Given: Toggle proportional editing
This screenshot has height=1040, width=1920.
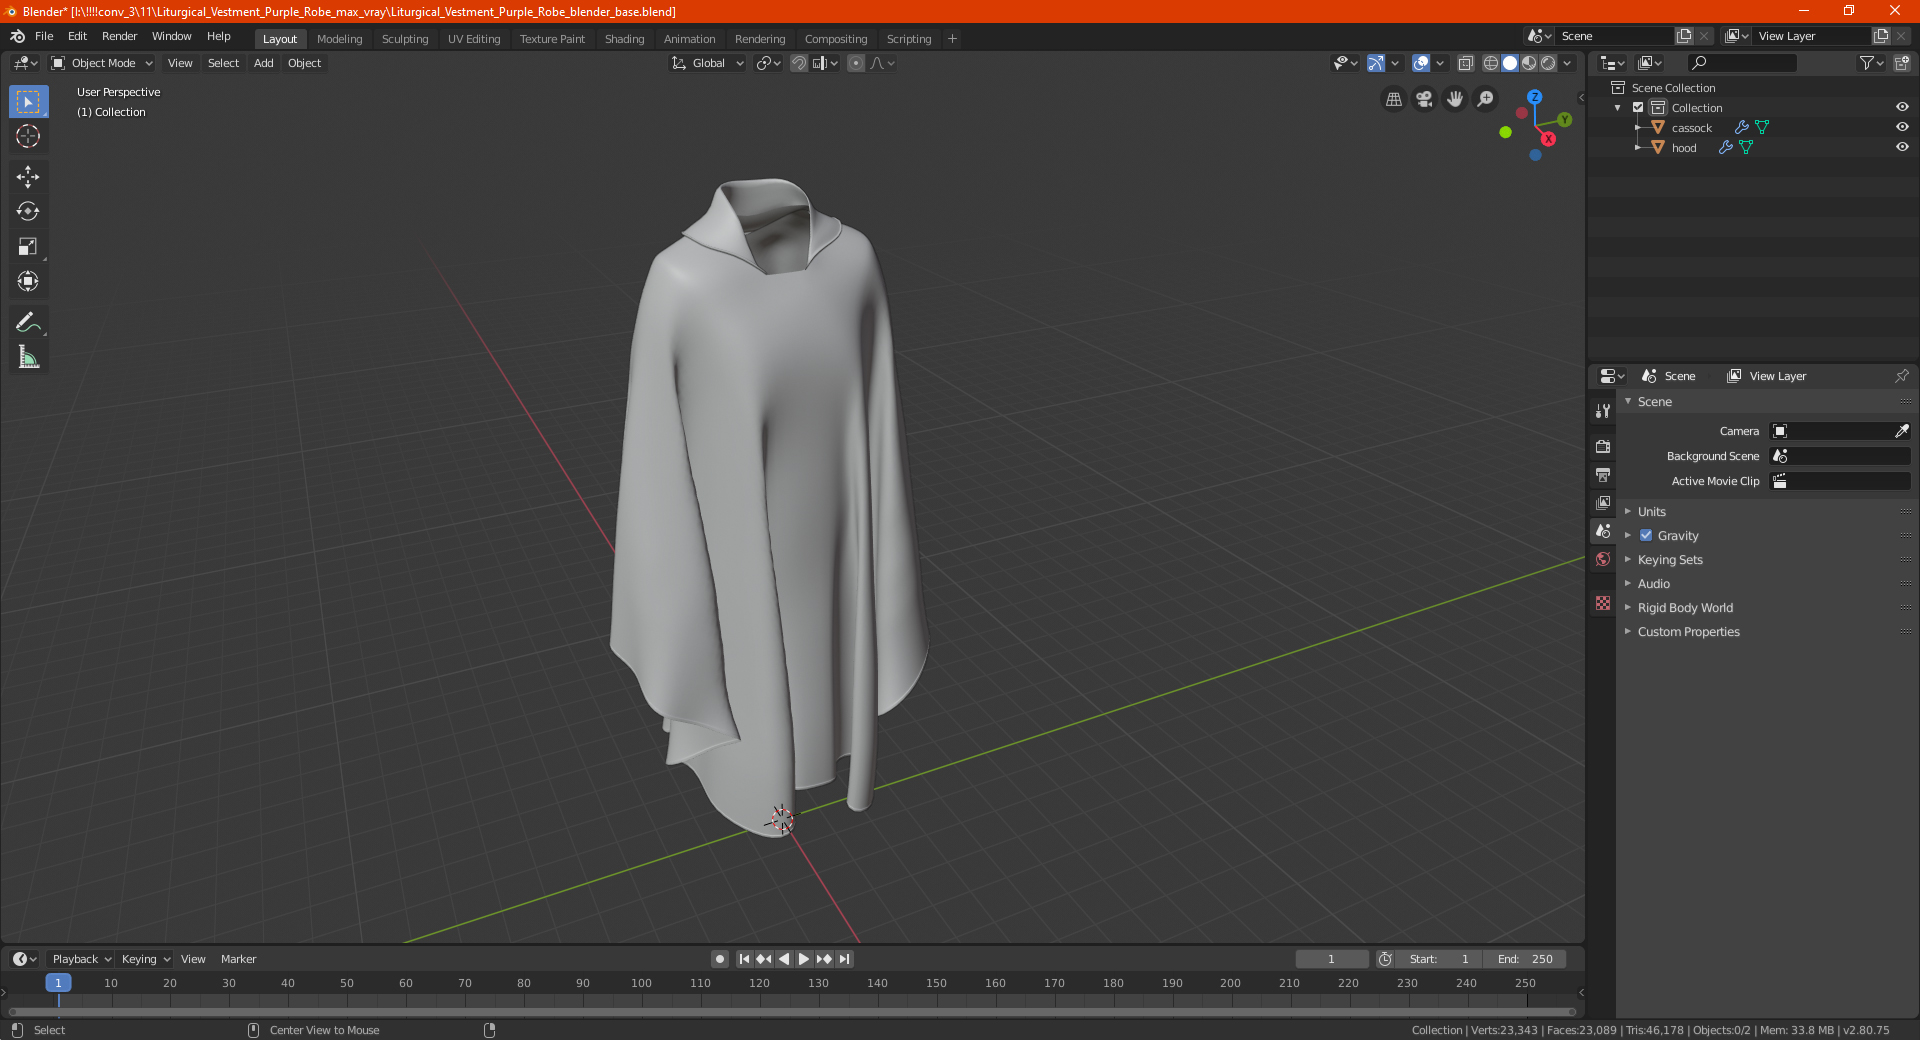Looking at the screenshot, I should pos(855,63).
